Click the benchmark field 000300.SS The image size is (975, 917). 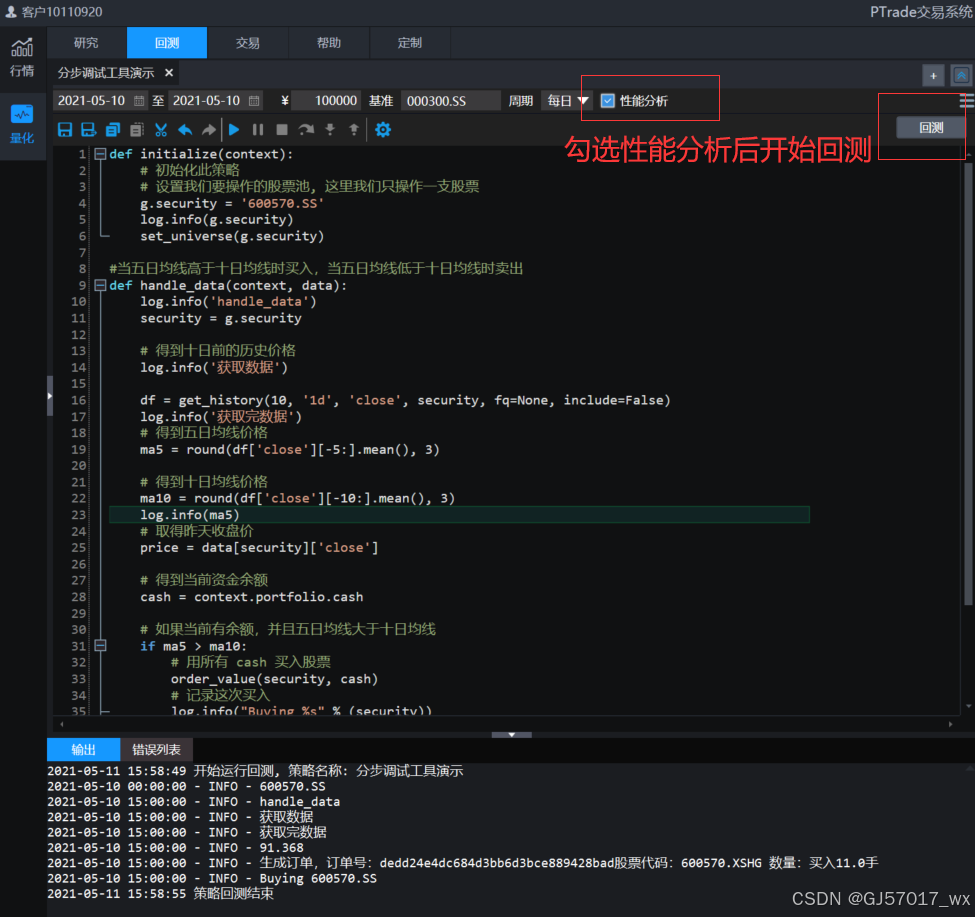pyautogui.click(x=451, y=101)
